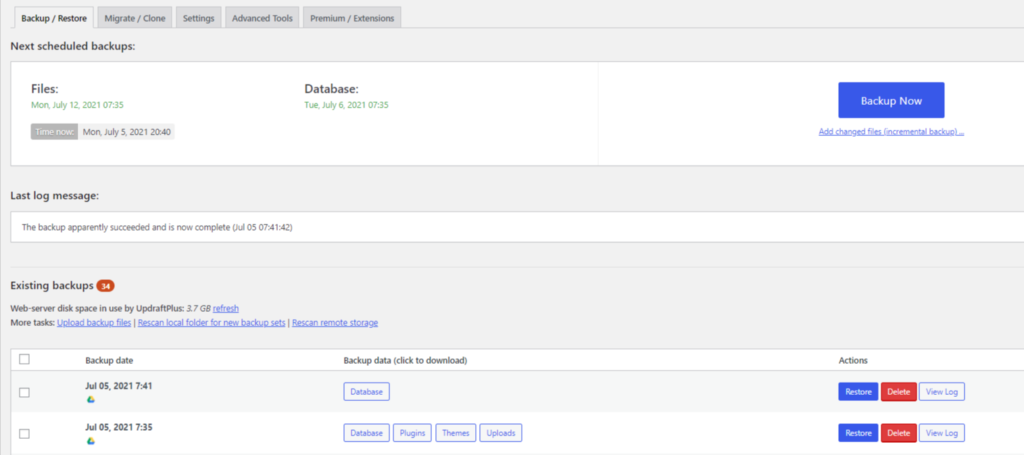Open the Advanced Tools tab
This screenshot has width=1024, height=455.
pyautogui.click(x=263, y=18)
